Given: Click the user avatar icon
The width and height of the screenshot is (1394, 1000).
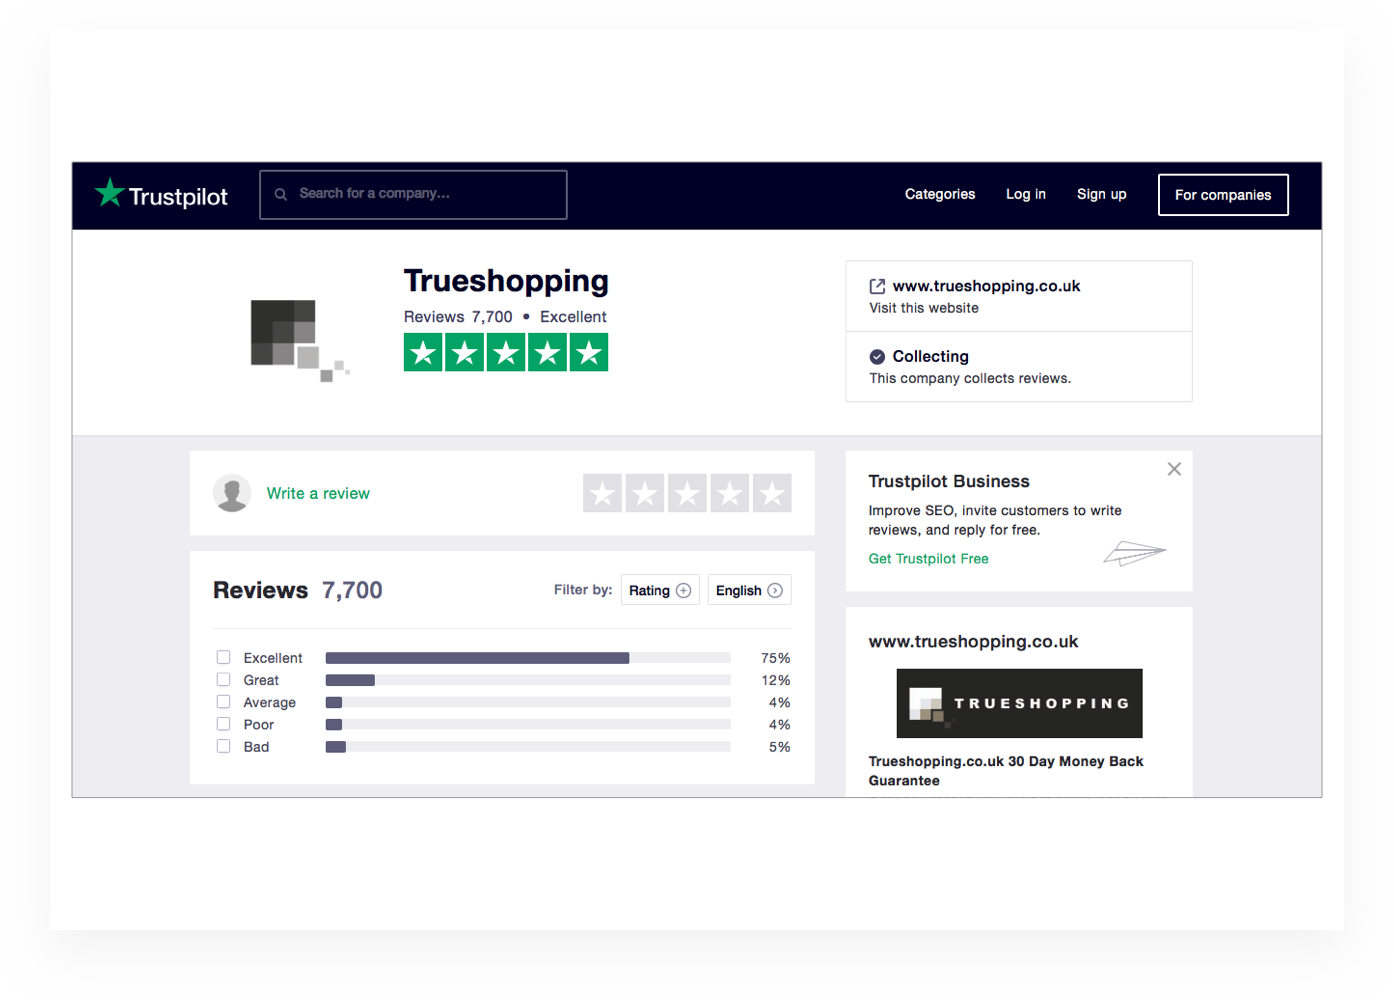Looking at the screenshot, I should click(x=232, y=493).
